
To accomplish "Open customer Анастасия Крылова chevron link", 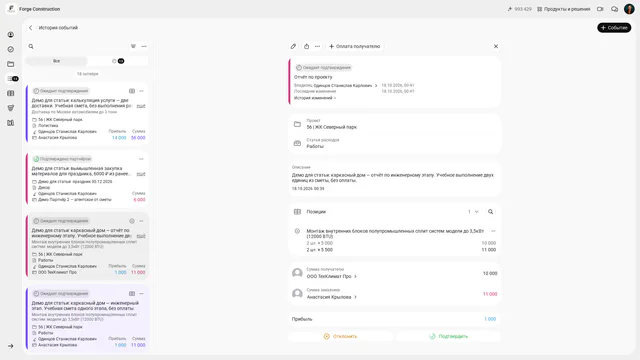I will (x=355, y=297).
